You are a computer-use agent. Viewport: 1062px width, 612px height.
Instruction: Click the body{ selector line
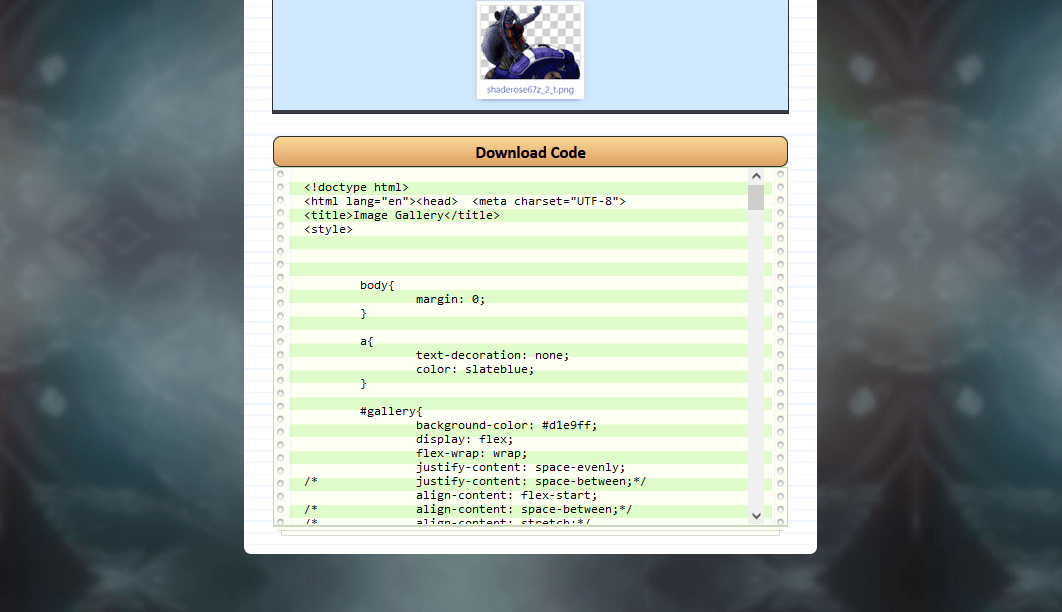(x=377, y=285)
